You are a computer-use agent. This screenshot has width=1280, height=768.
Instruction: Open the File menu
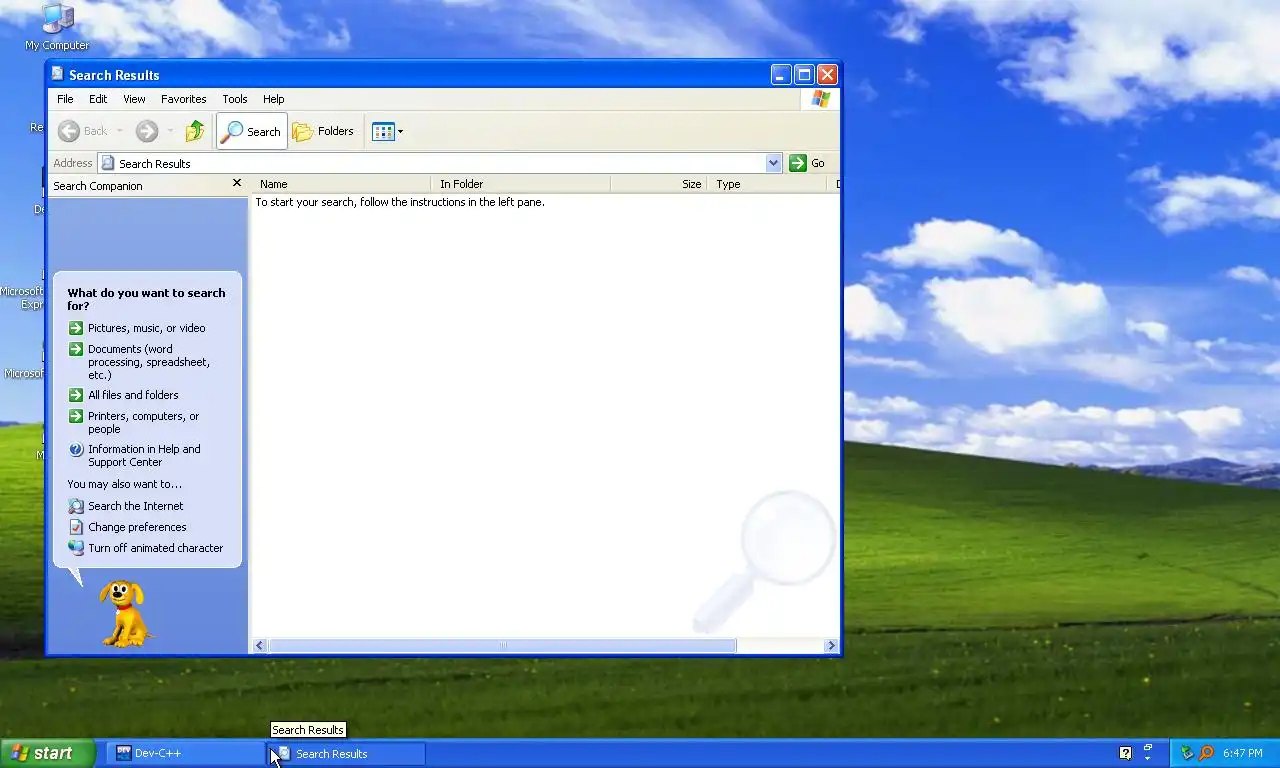[65, 99]
